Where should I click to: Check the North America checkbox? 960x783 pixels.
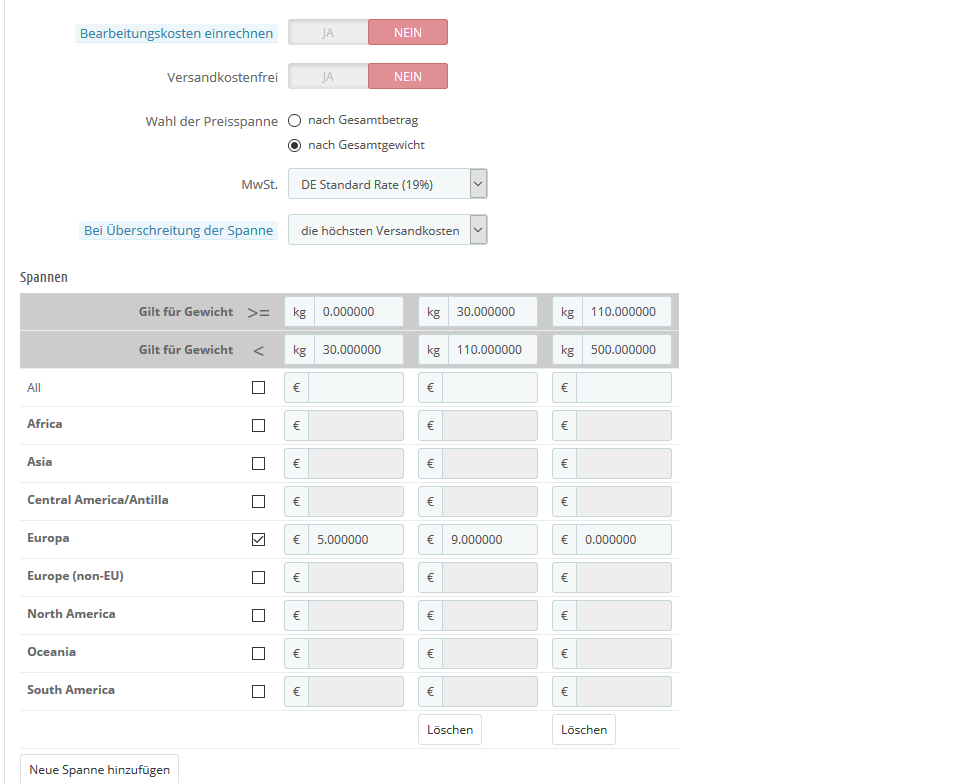258,615
